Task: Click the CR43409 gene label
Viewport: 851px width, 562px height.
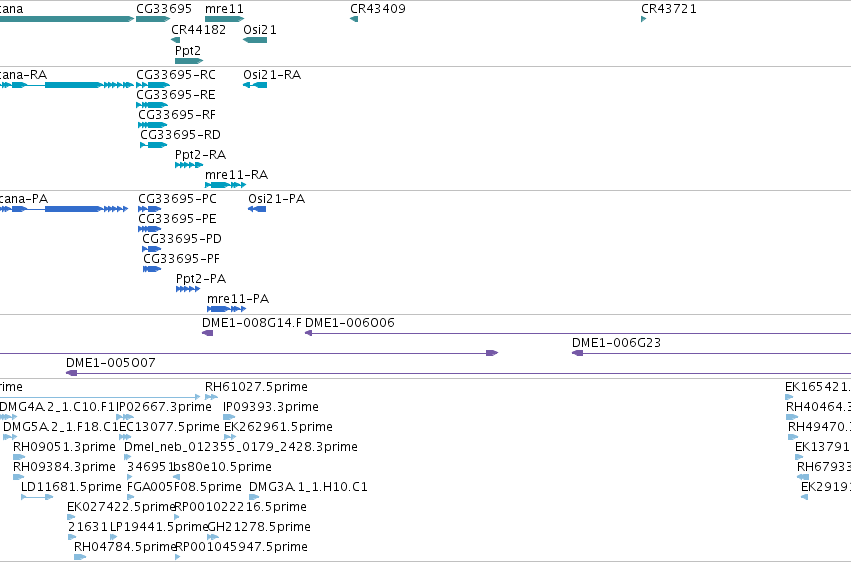Action: pos(378,9)
